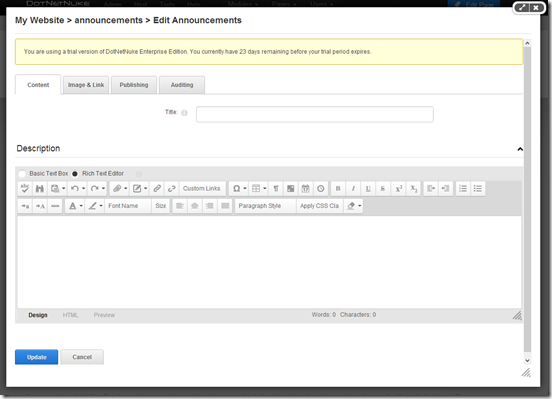Remove link with the unlink icon

pyautogui.click(x=172, y=188)
